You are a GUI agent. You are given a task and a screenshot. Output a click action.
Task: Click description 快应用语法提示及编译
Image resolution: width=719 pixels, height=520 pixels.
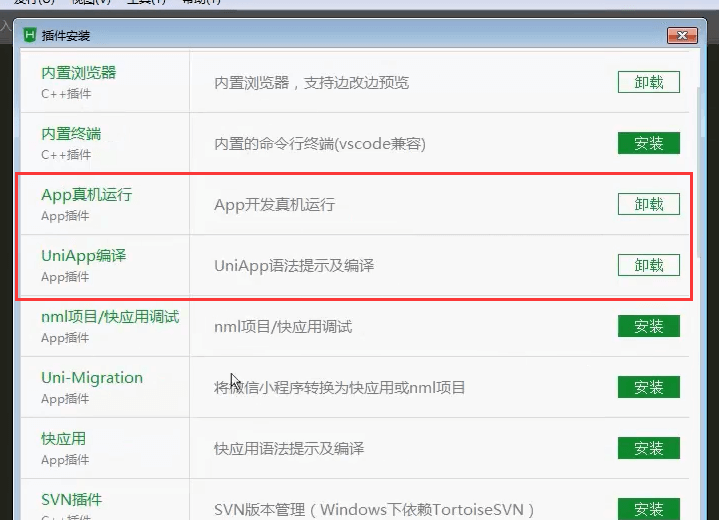coord(289,448)
